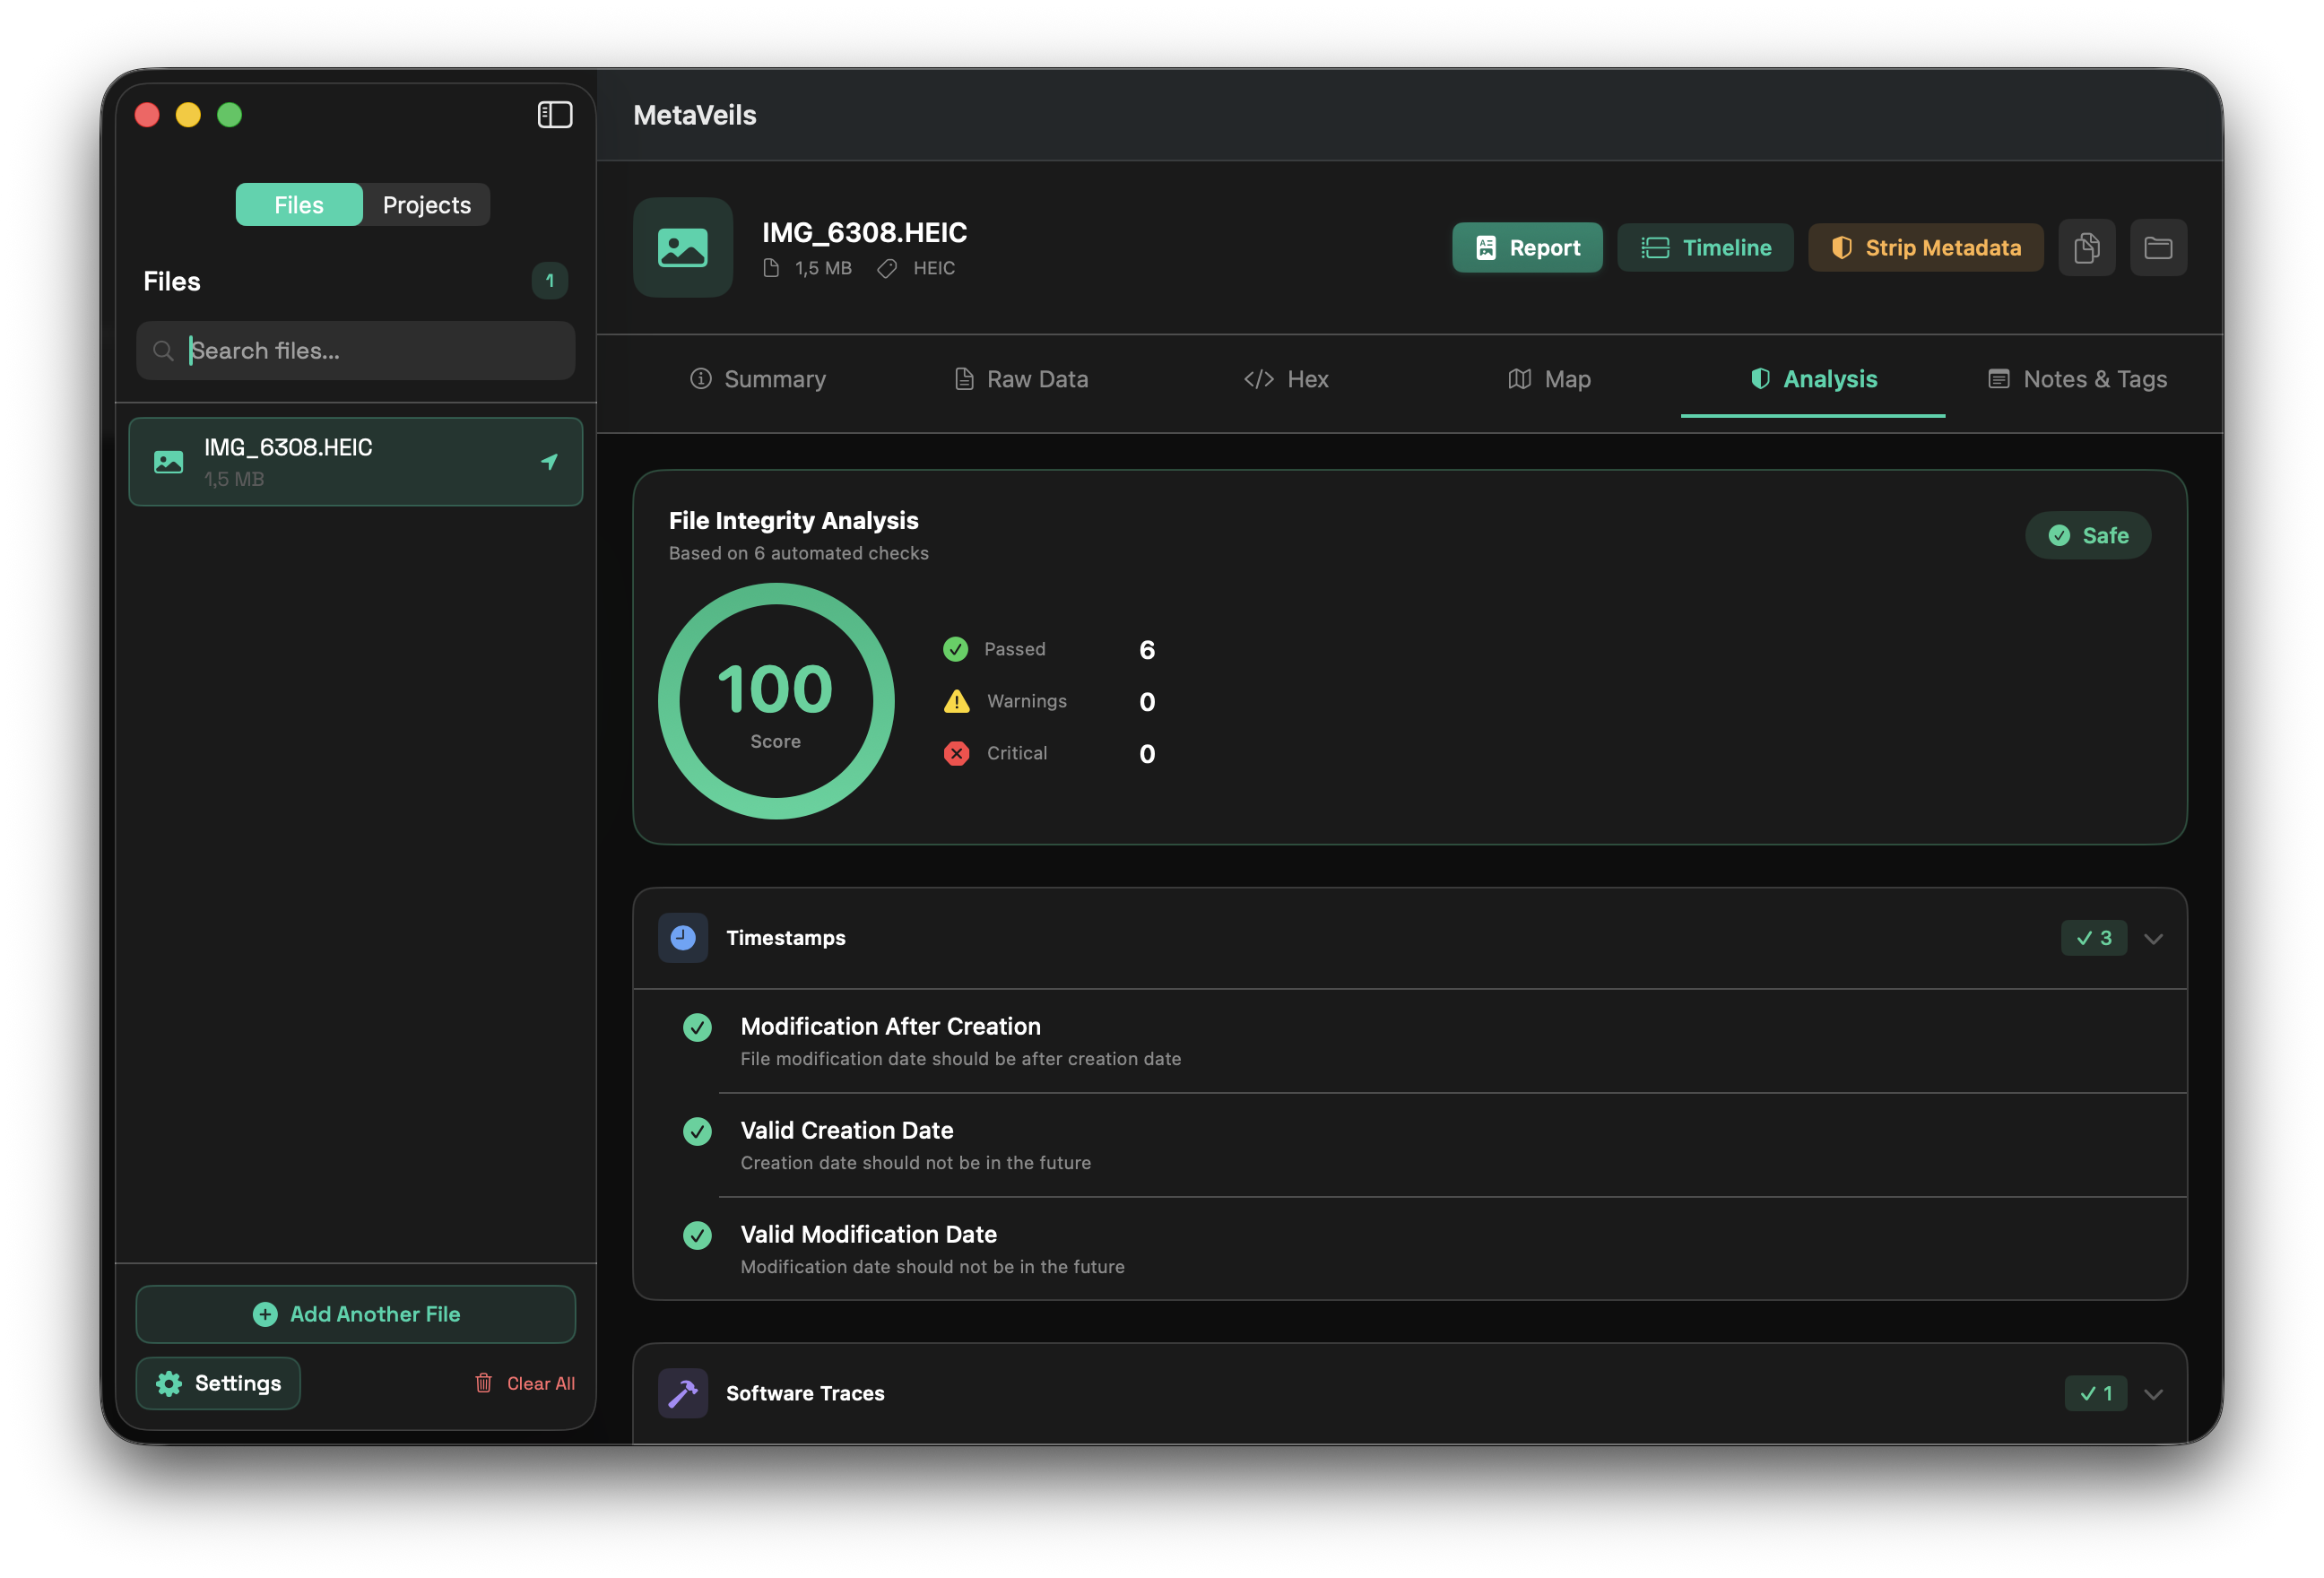The height and width of the screenshot is (1578, 2324).
Task: Switch to Files segment
Action: coord(299,205)
